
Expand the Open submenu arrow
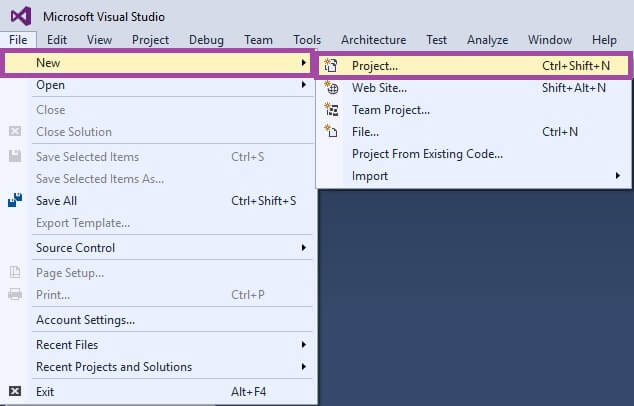(x=303, y=85)
